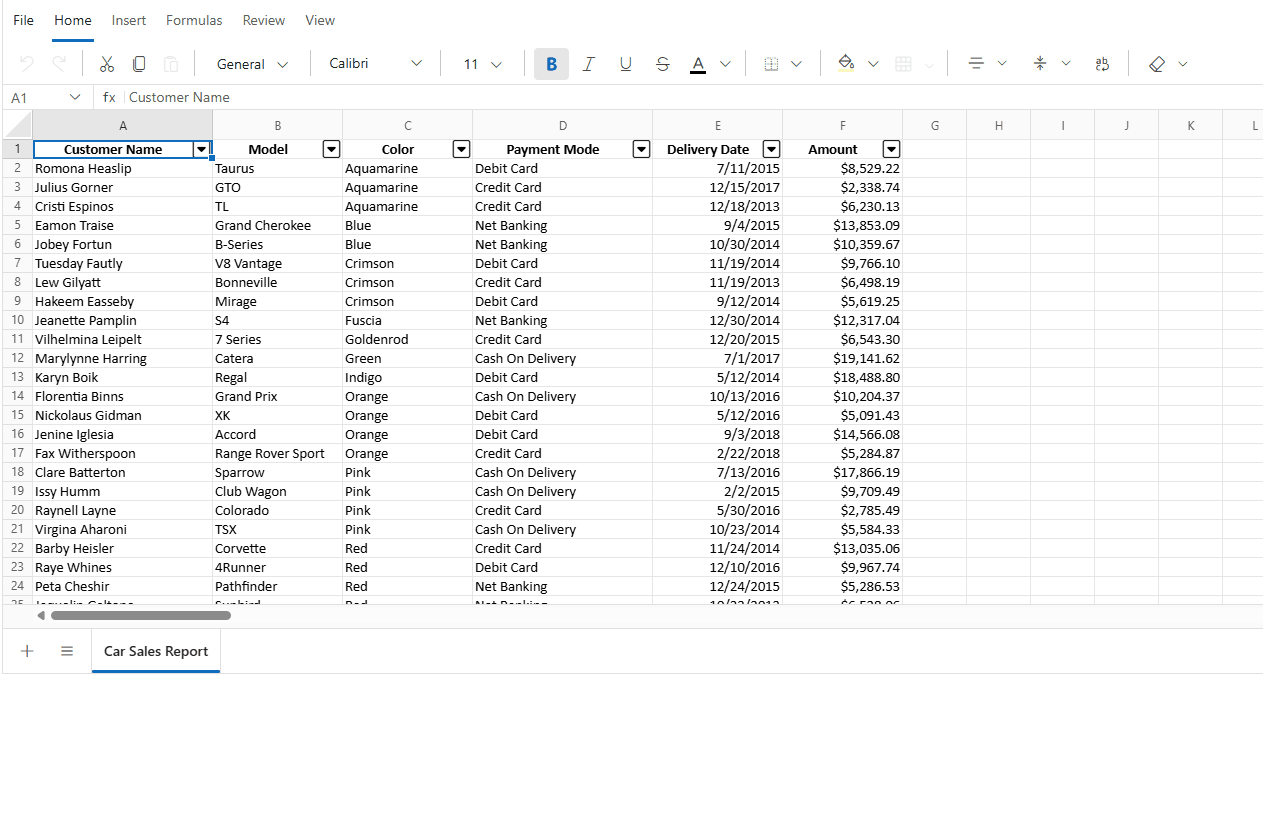Apply strikethrough formatting
This screenshot has width=1263, height=821.
tap(662, 63)
